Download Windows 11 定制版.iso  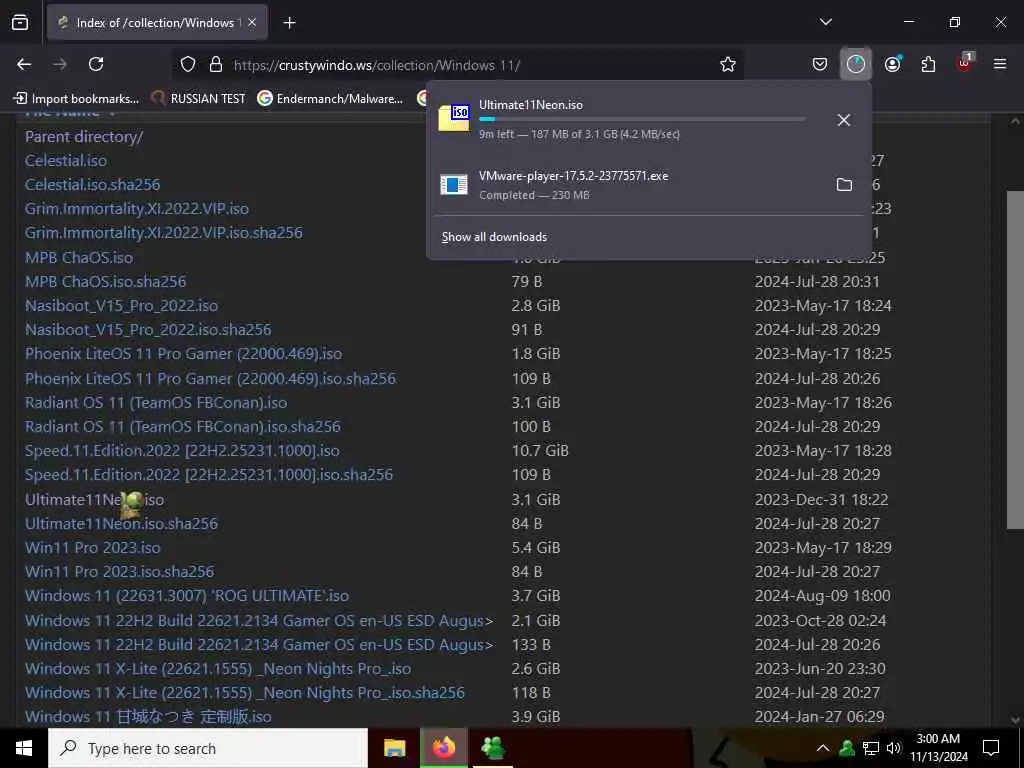point(148,717)
